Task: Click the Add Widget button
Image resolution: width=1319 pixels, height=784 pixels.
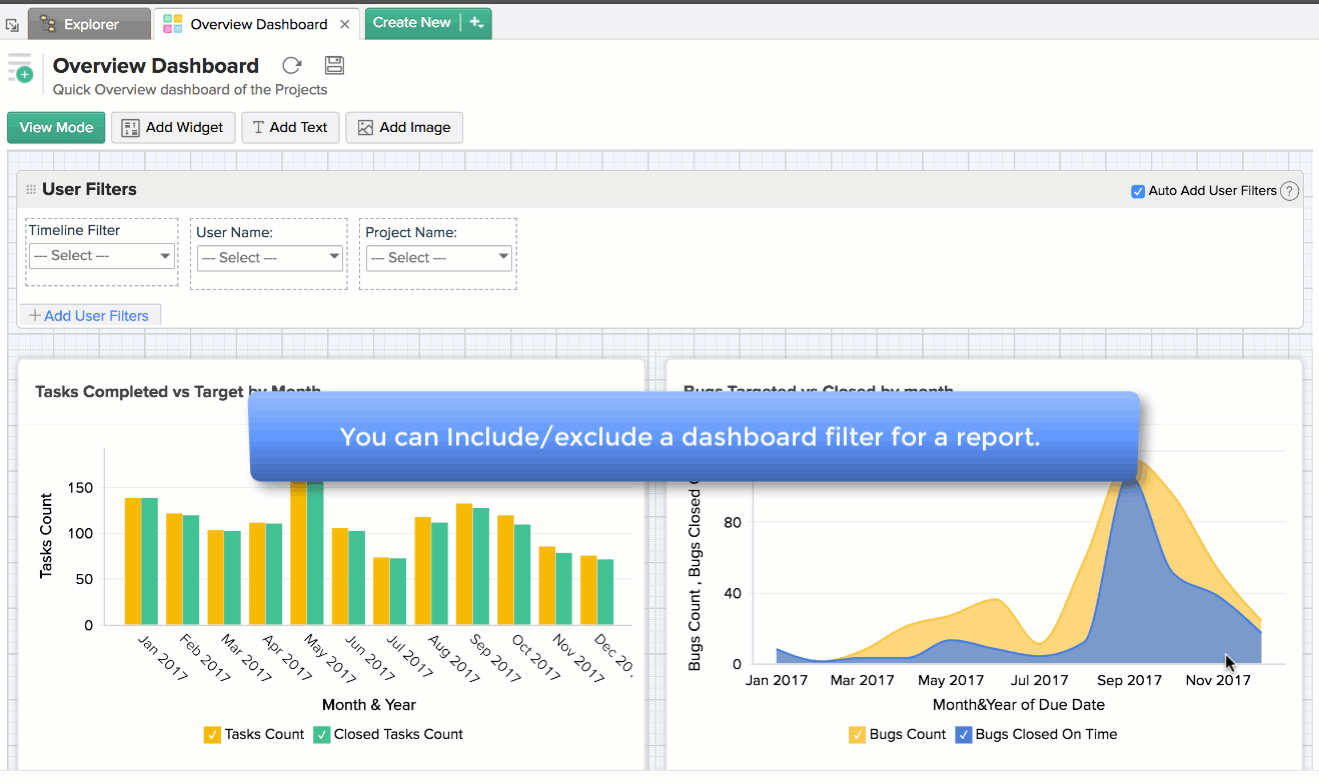Action: pyautogui.click(x=173, y=128)
